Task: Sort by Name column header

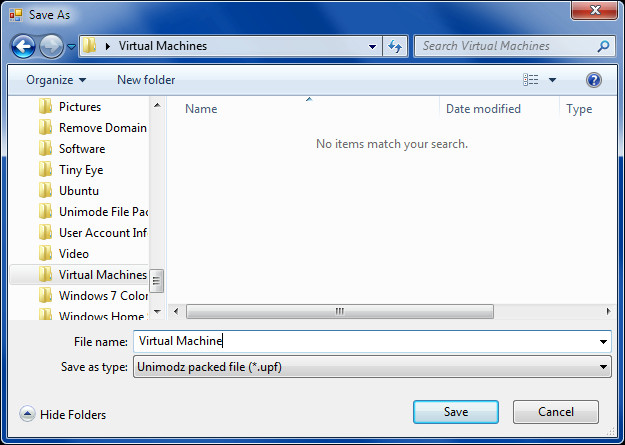Action: 201,109
